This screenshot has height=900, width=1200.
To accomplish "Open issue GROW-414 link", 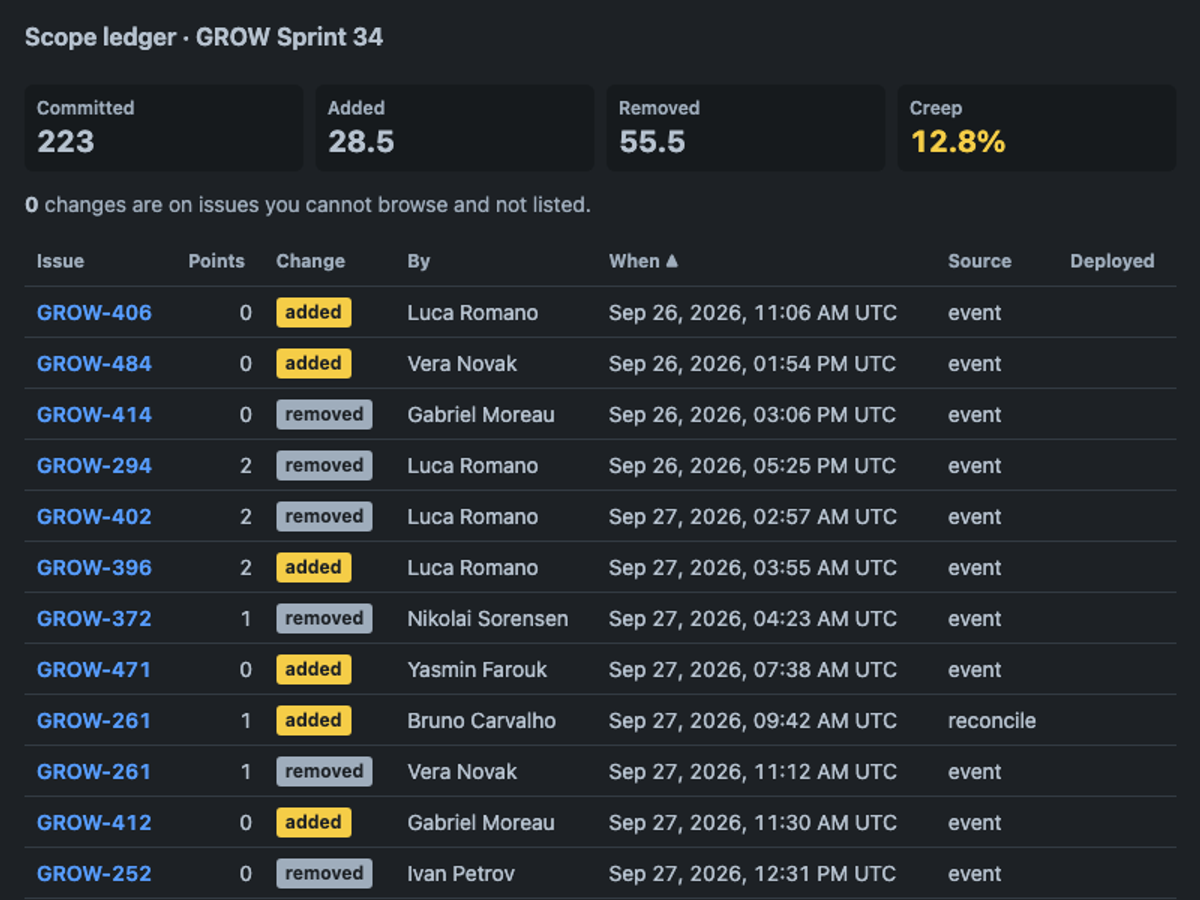I will pyautogui.click(x=94, y=415).
